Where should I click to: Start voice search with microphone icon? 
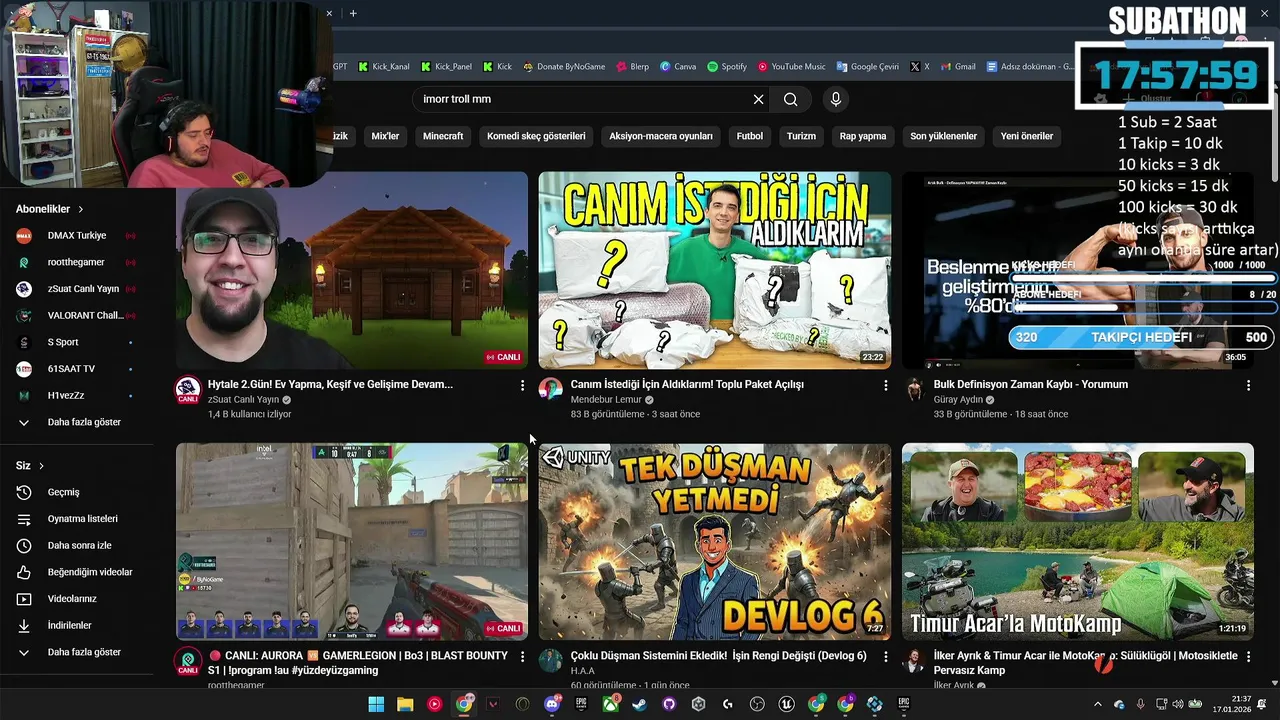point(836,99)
